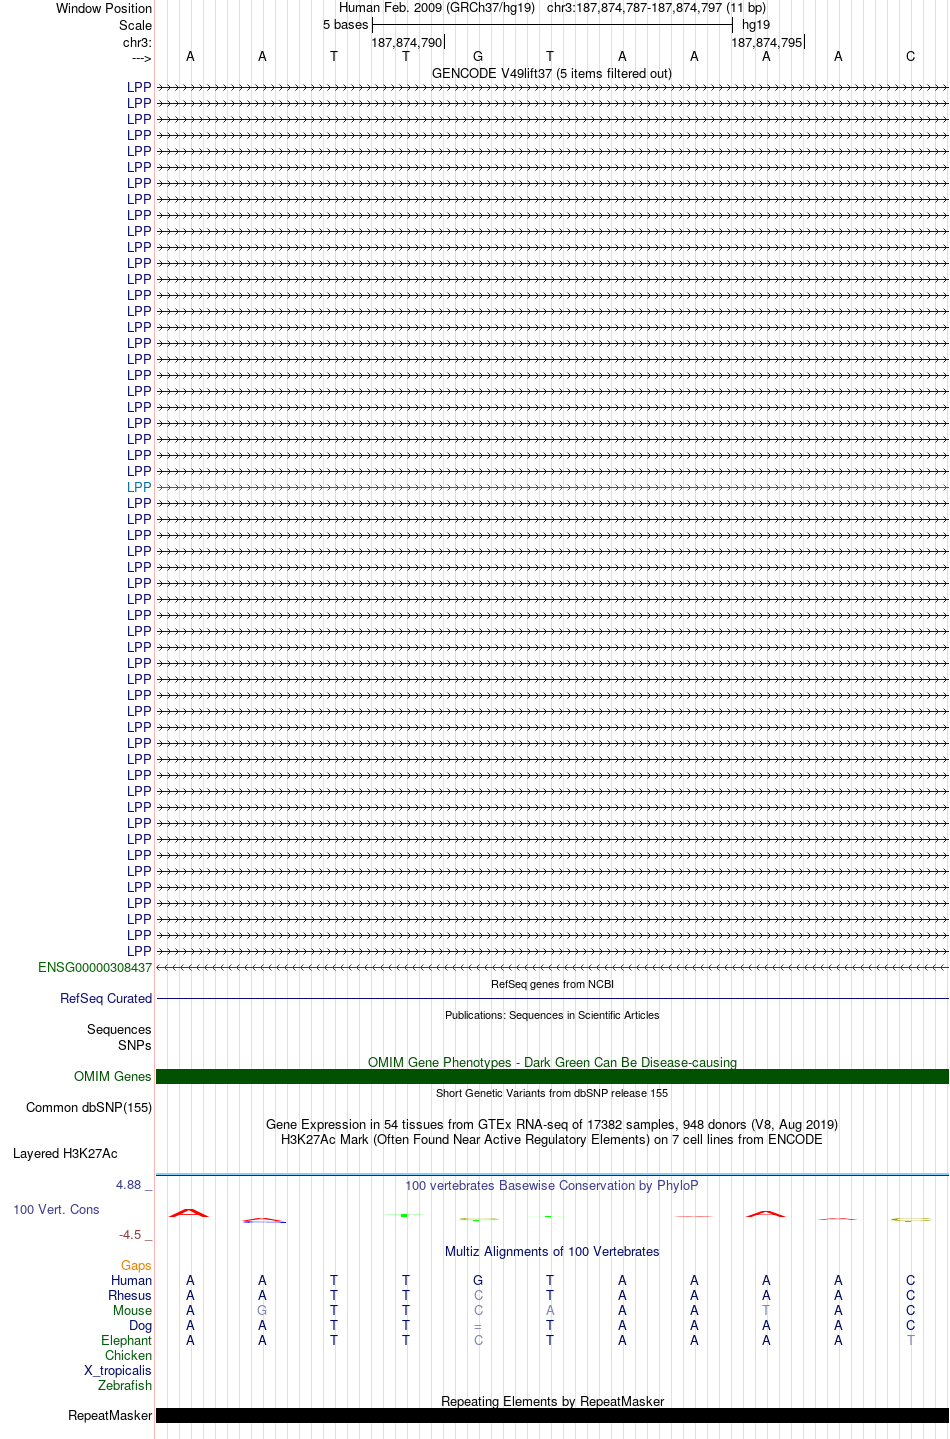Click the Scale label
Screen dimensions: 950x1439
[x=136, y=25]
